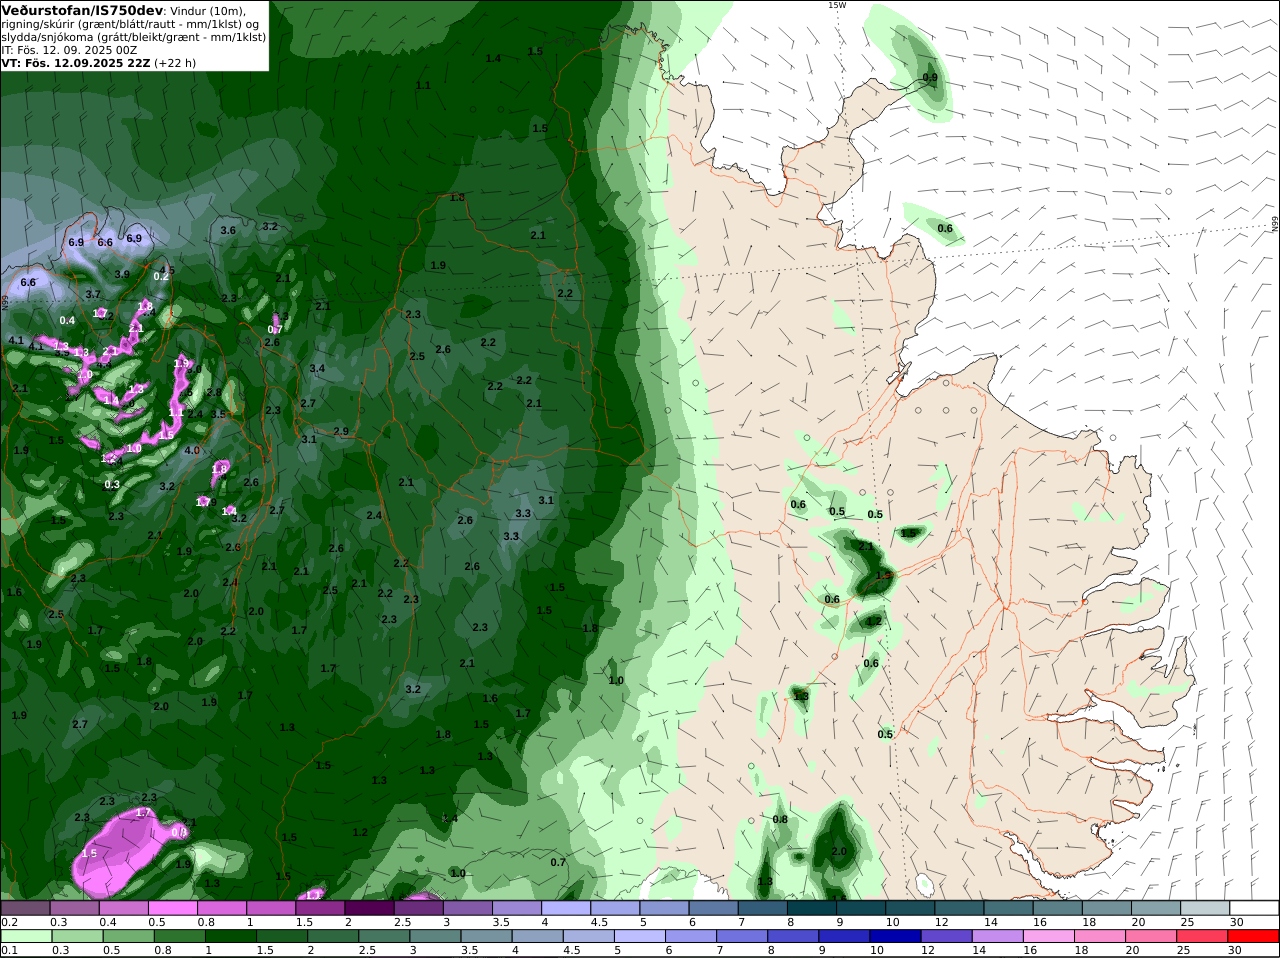Click the '0.9' precipitation value on map
Image resolution: width=1280 pixels, height=958 pixels.
[930, 77]
